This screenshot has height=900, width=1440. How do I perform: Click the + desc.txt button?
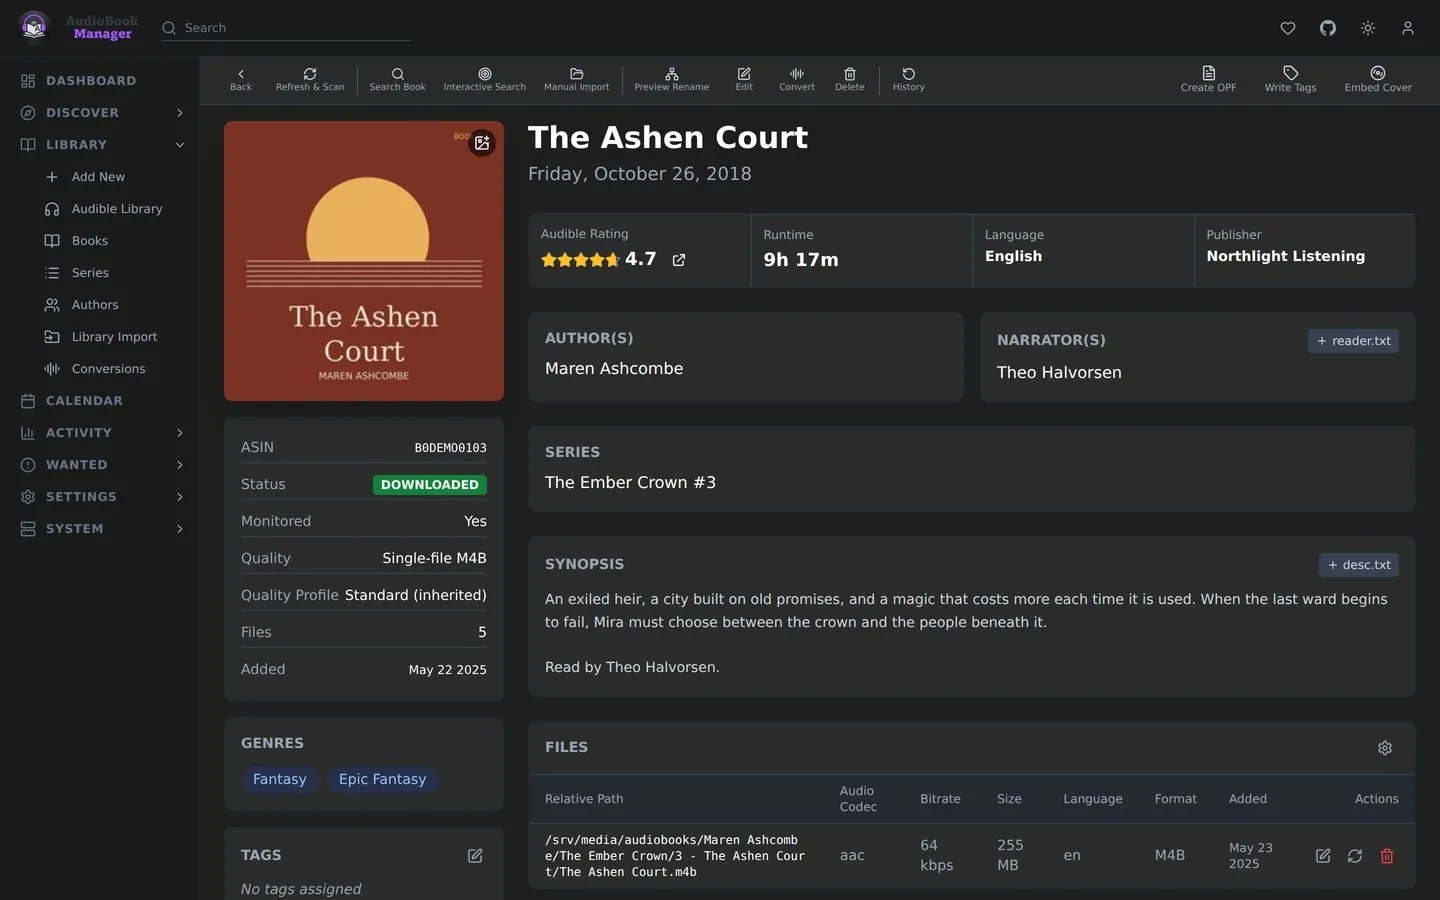1359,565
